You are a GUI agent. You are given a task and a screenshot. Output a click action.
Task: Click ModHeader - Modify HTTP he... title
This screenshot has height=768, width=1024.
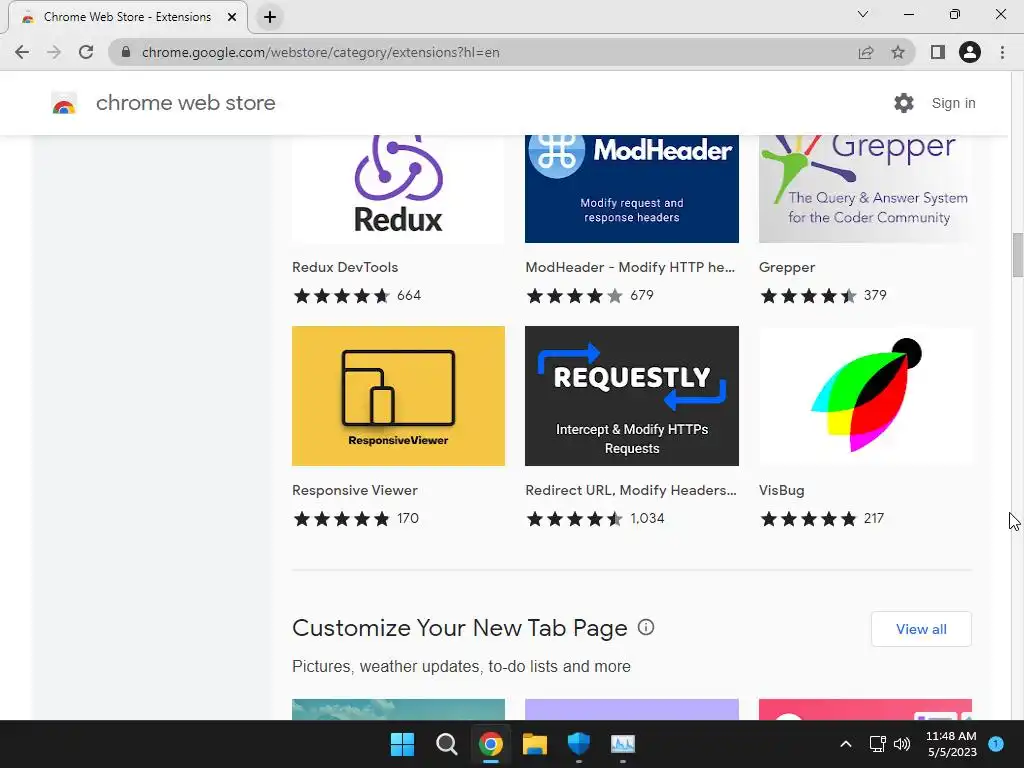click(630, 267)
